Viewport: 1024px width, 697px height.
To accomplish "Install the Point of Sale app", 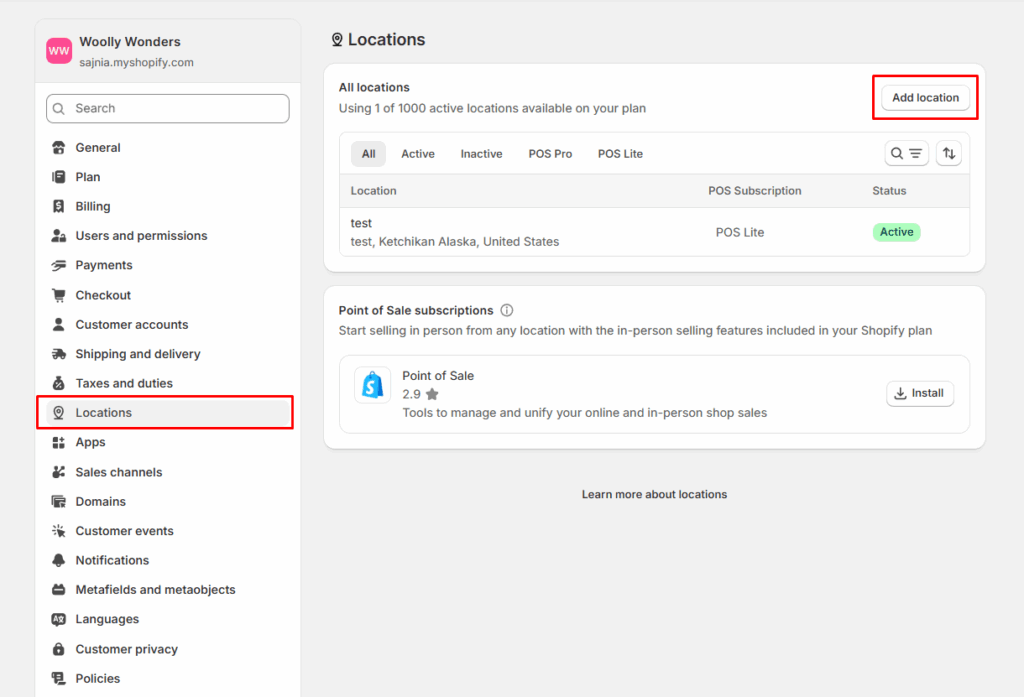I will 919,393.
